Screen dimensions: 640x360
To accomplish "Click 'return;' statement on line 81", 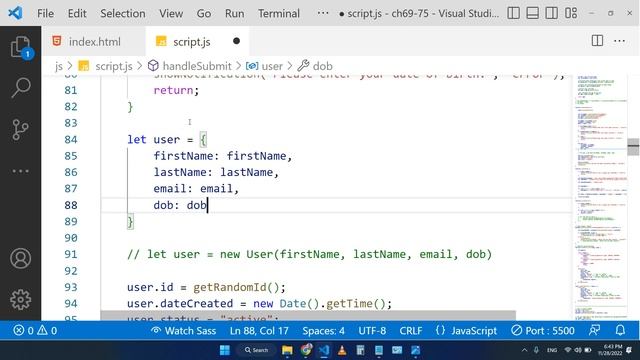I will pos(176,90).
